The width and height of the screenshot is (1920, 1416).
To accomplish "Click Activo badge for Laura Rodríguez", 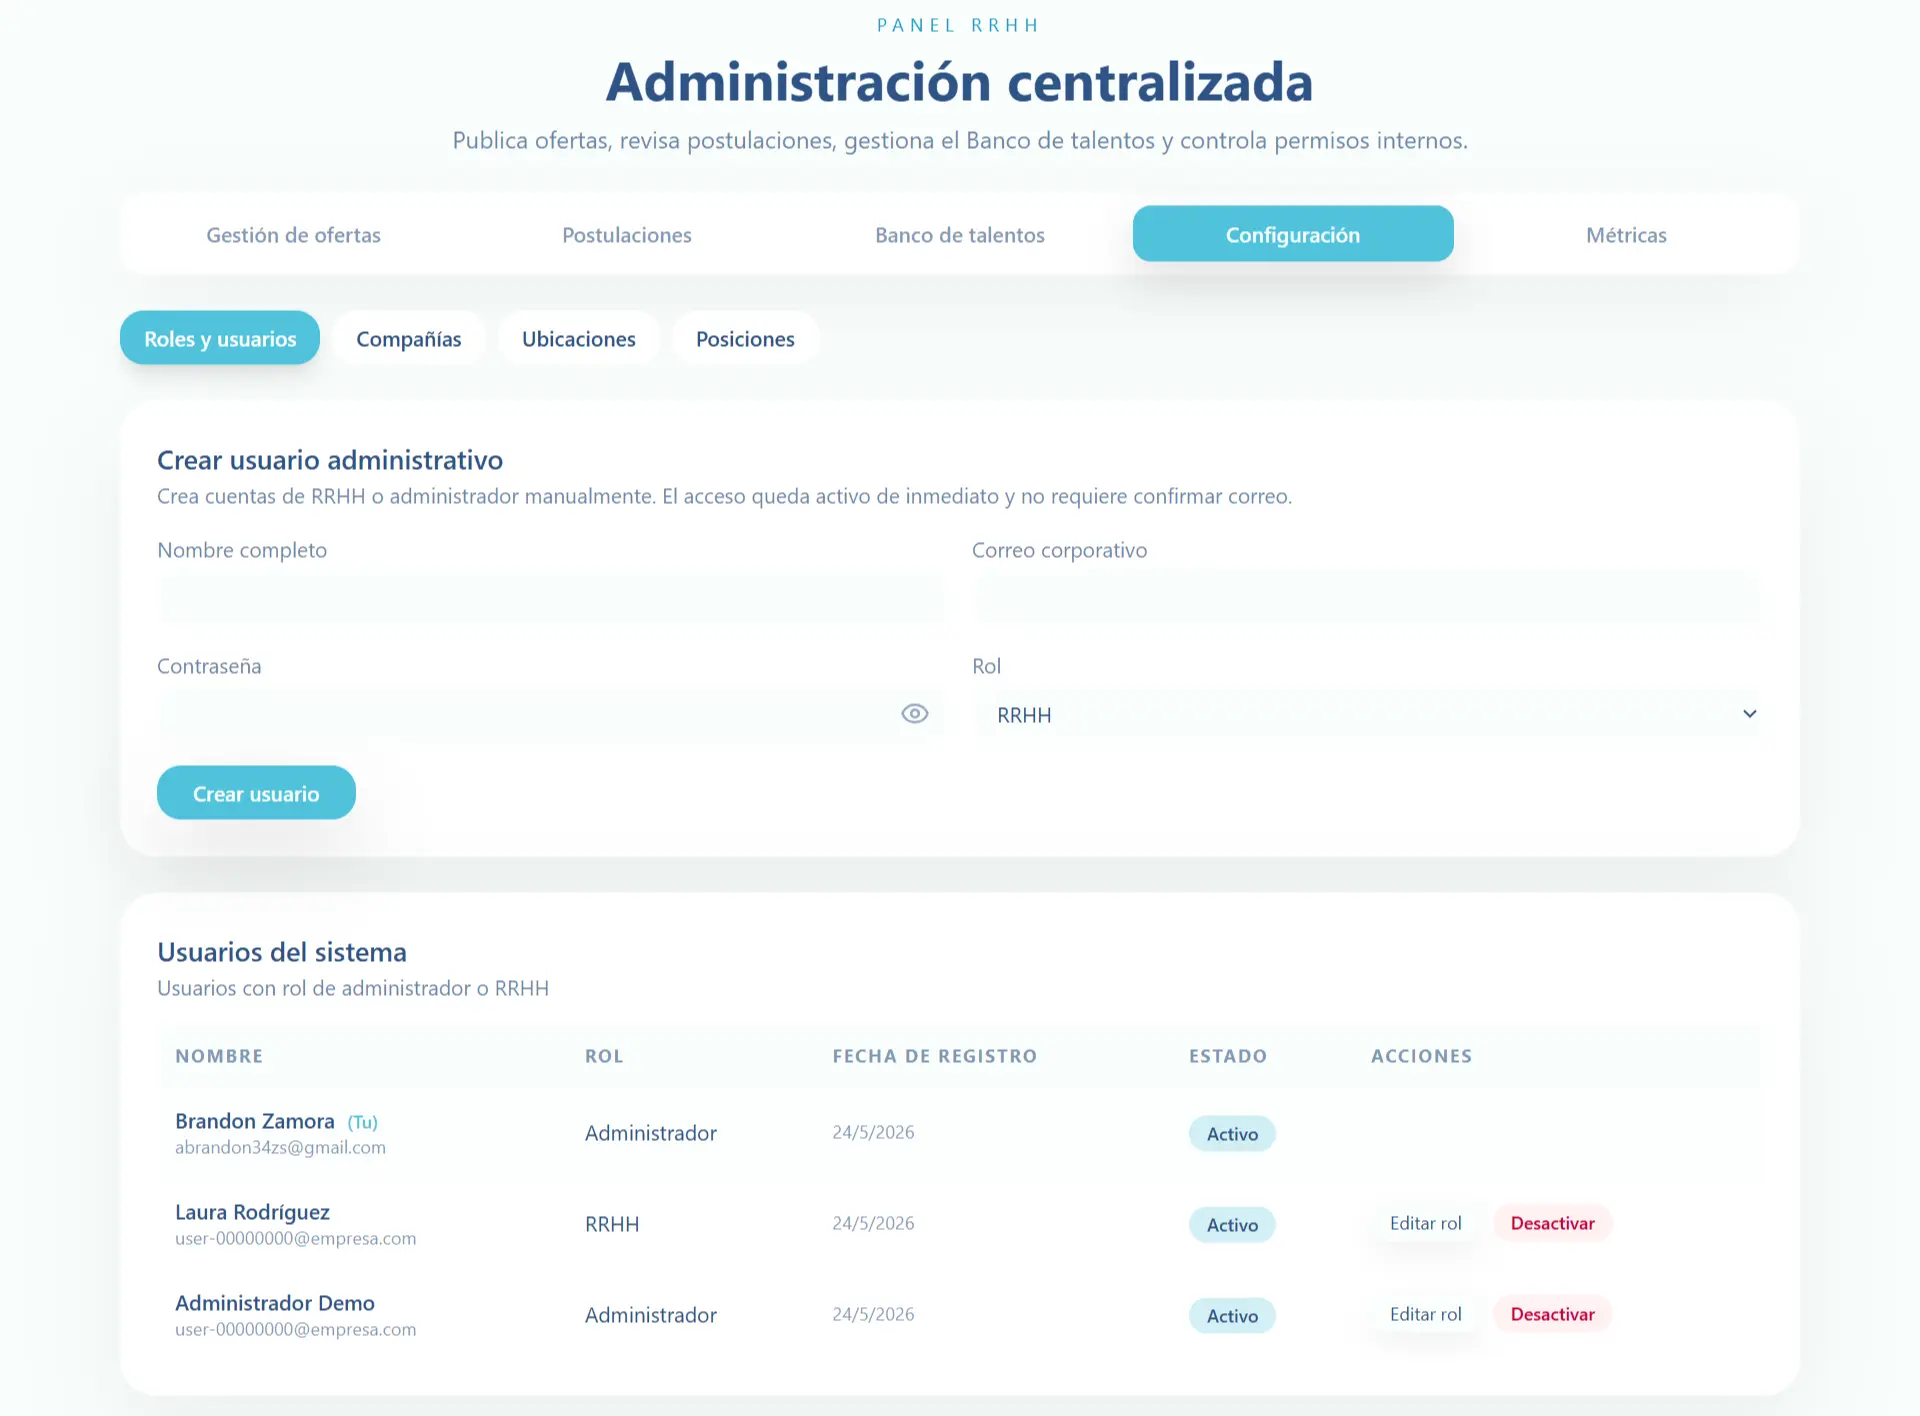I will coord(1232,1225).
